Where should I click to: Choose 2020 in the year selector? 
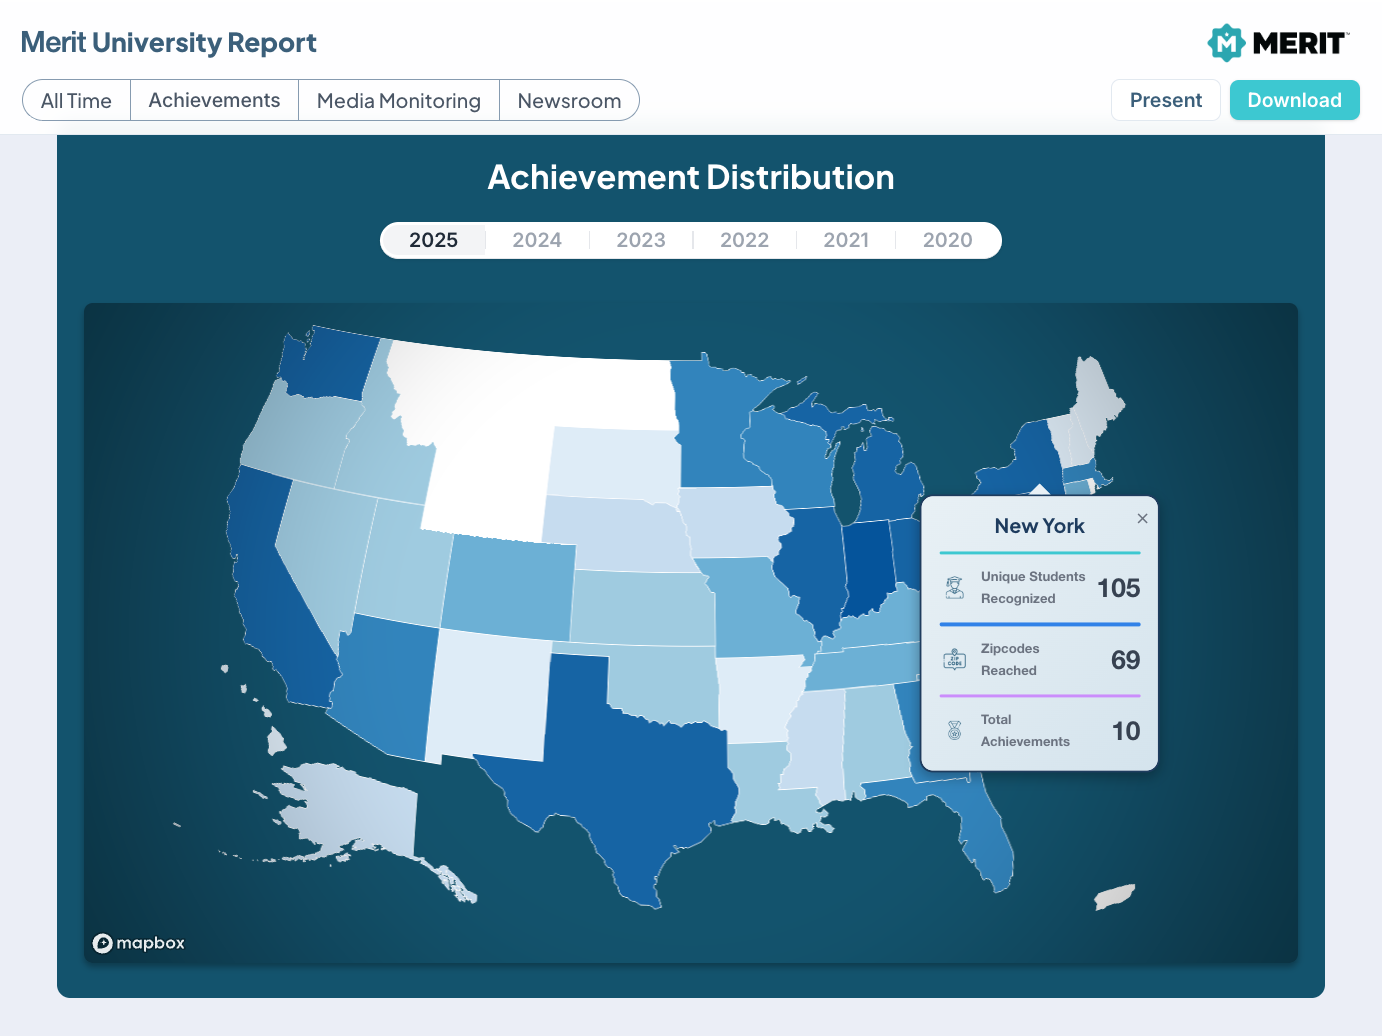[x=947, y=240]
